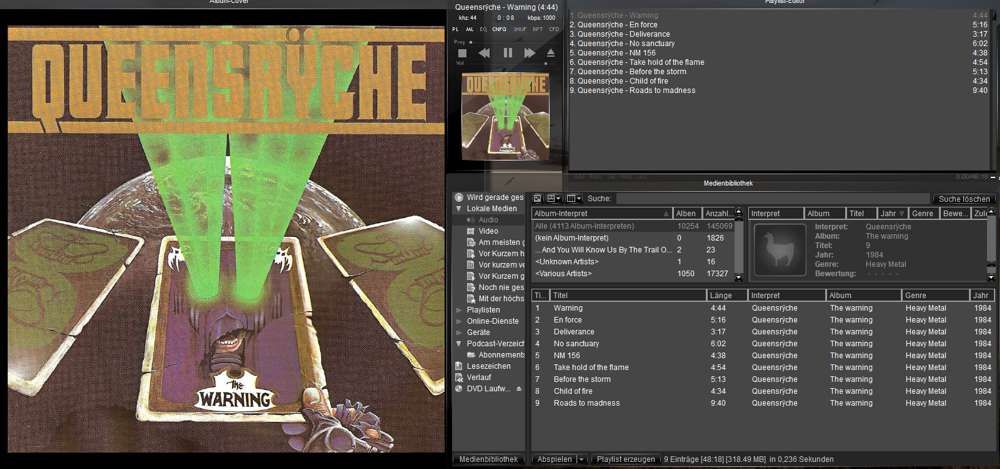The height and width of the screenshot is (469, 1000).
Task: Skip to the previous track
Action: click(x=484, y=52)
